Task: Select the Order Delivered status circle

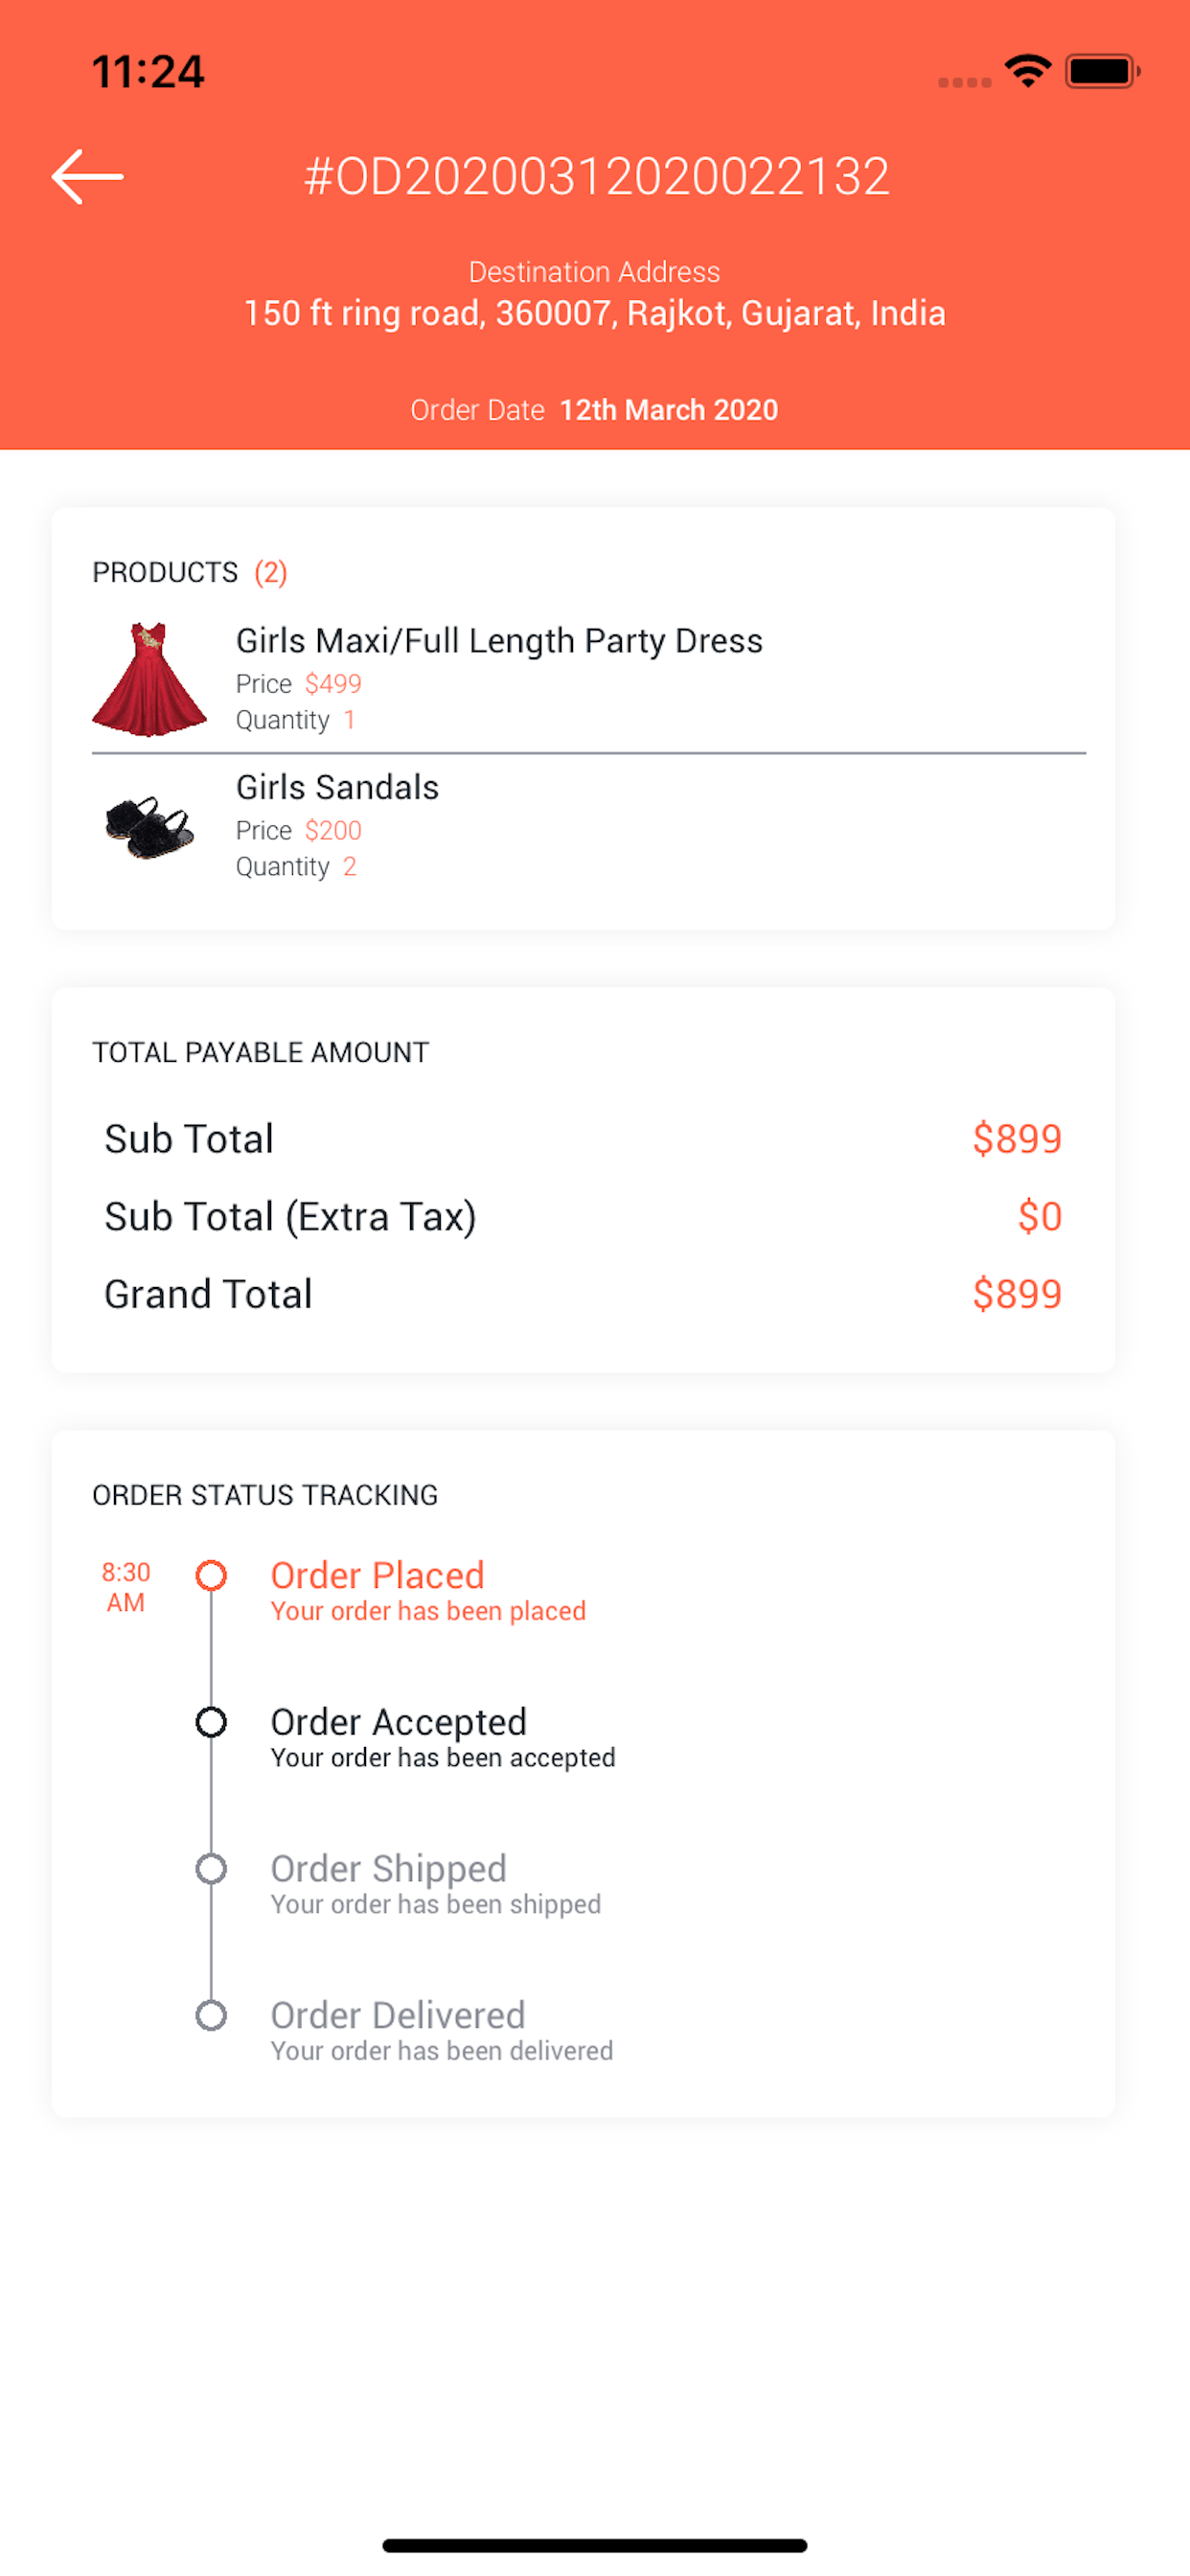Action: click(211, 2015)
